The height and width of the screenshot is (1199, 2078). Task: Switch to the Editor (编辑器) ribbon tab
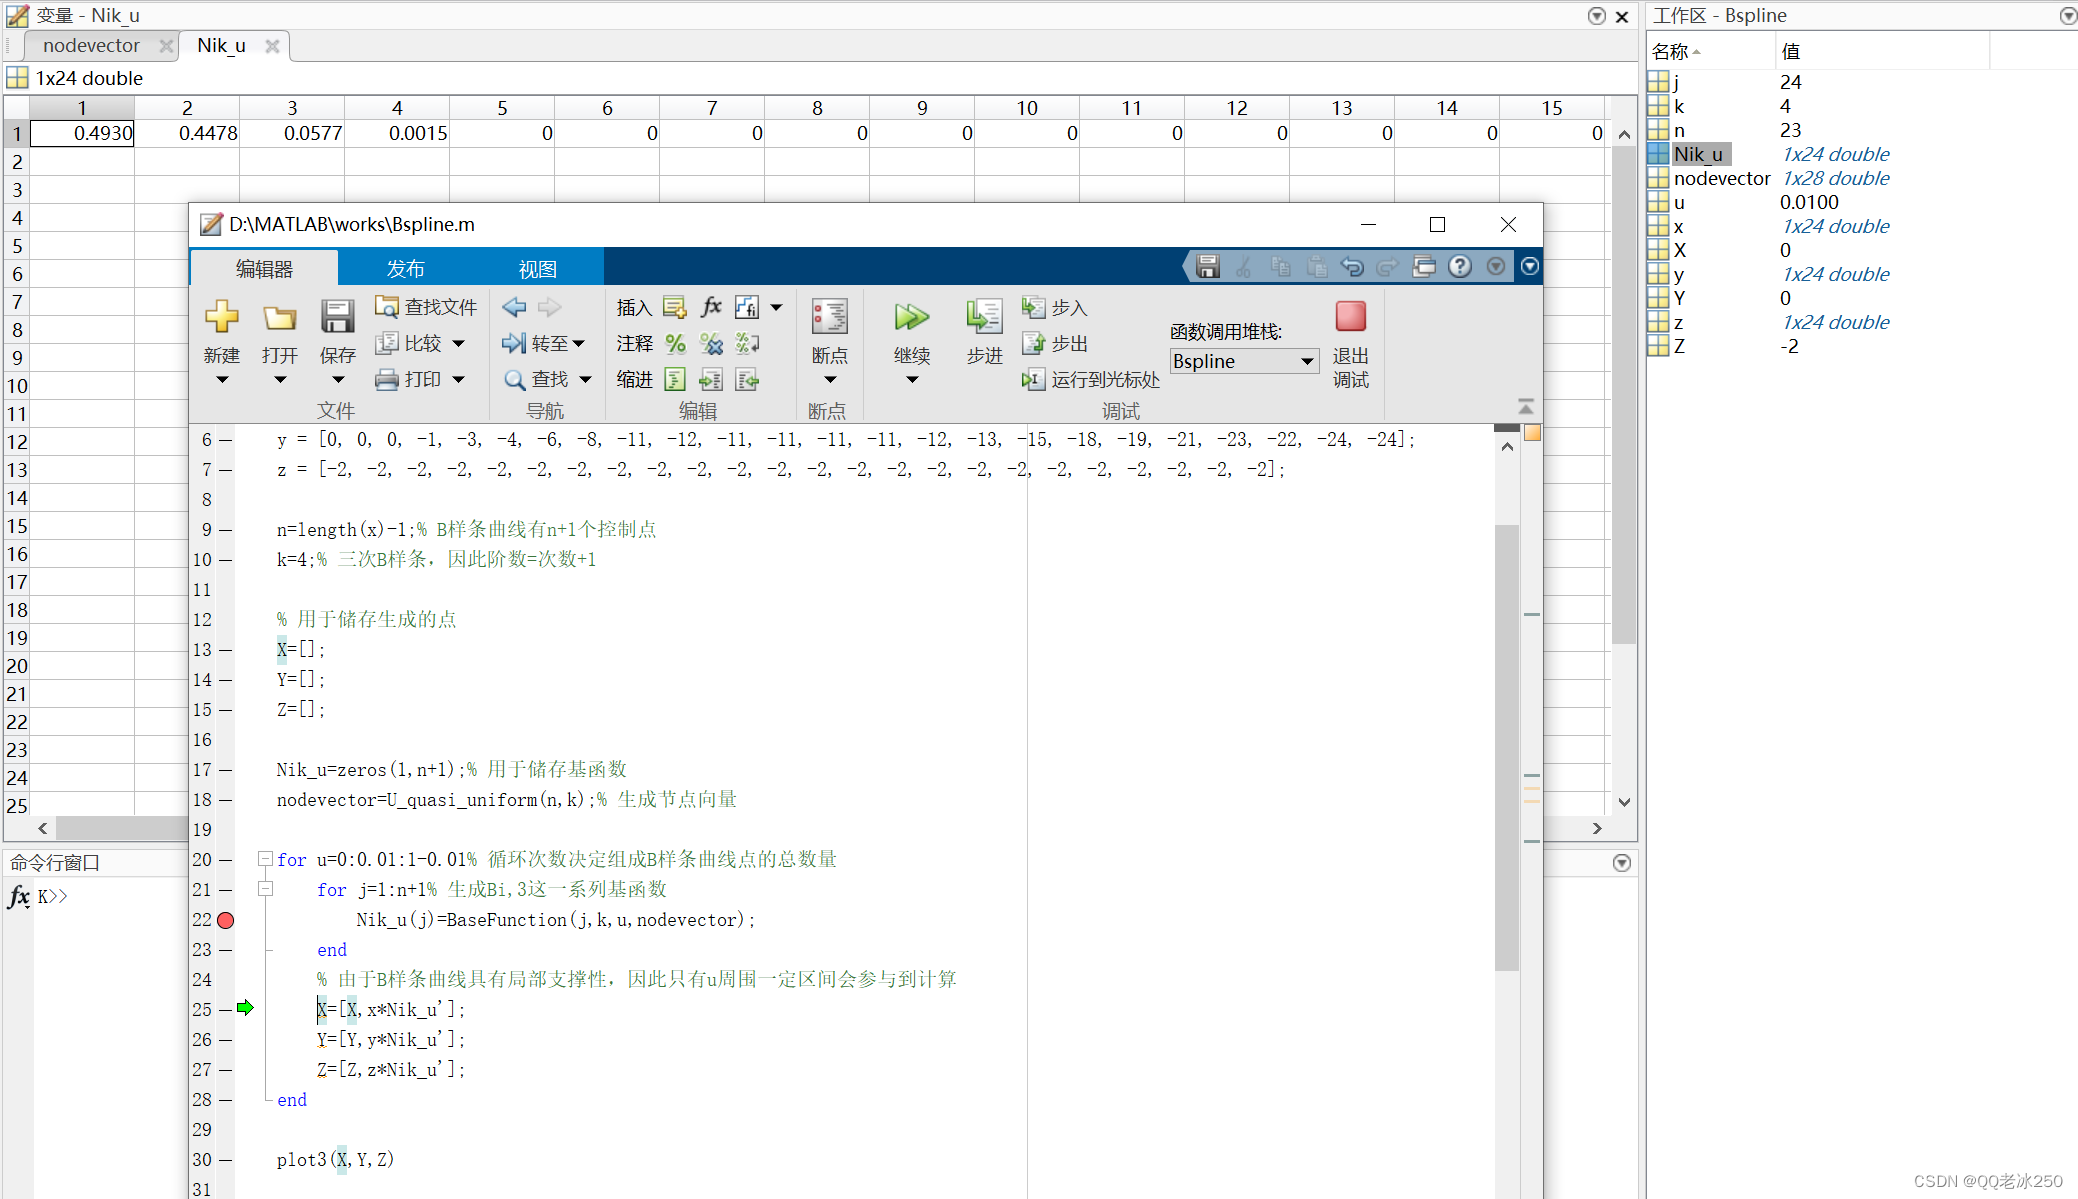pyautogui.click(x=264, y=268)
